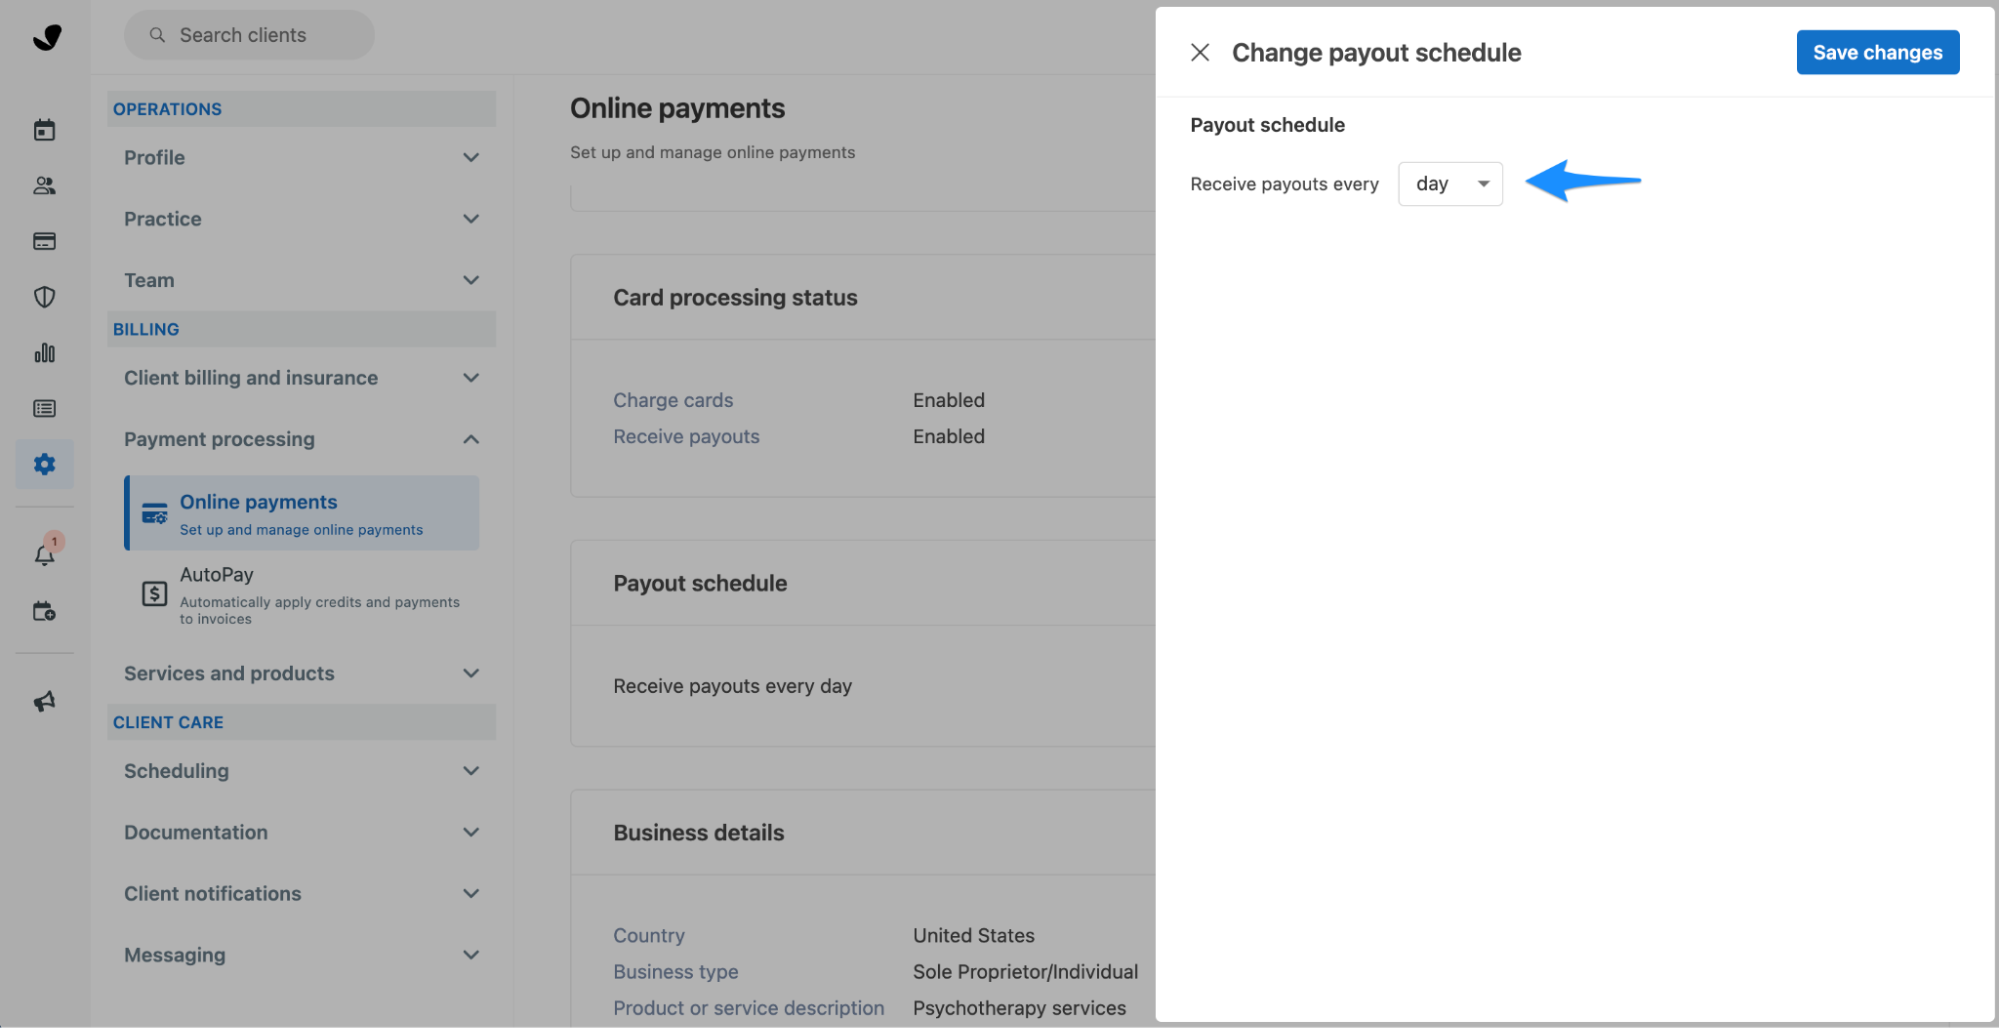Select the Online payments card icon
This screenshot has width=1999, height=1028.
pos(153,512)
